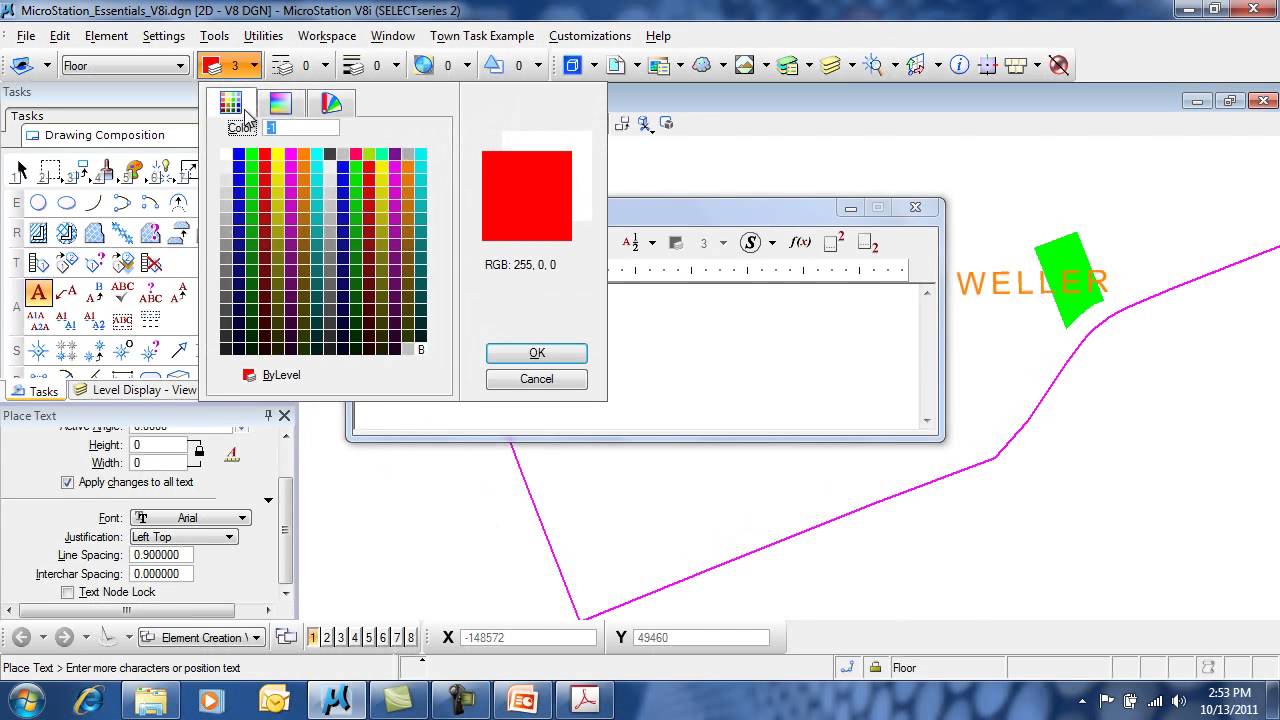Choose the Element Selection arrow tool
1280x720 pixels.
19,172
